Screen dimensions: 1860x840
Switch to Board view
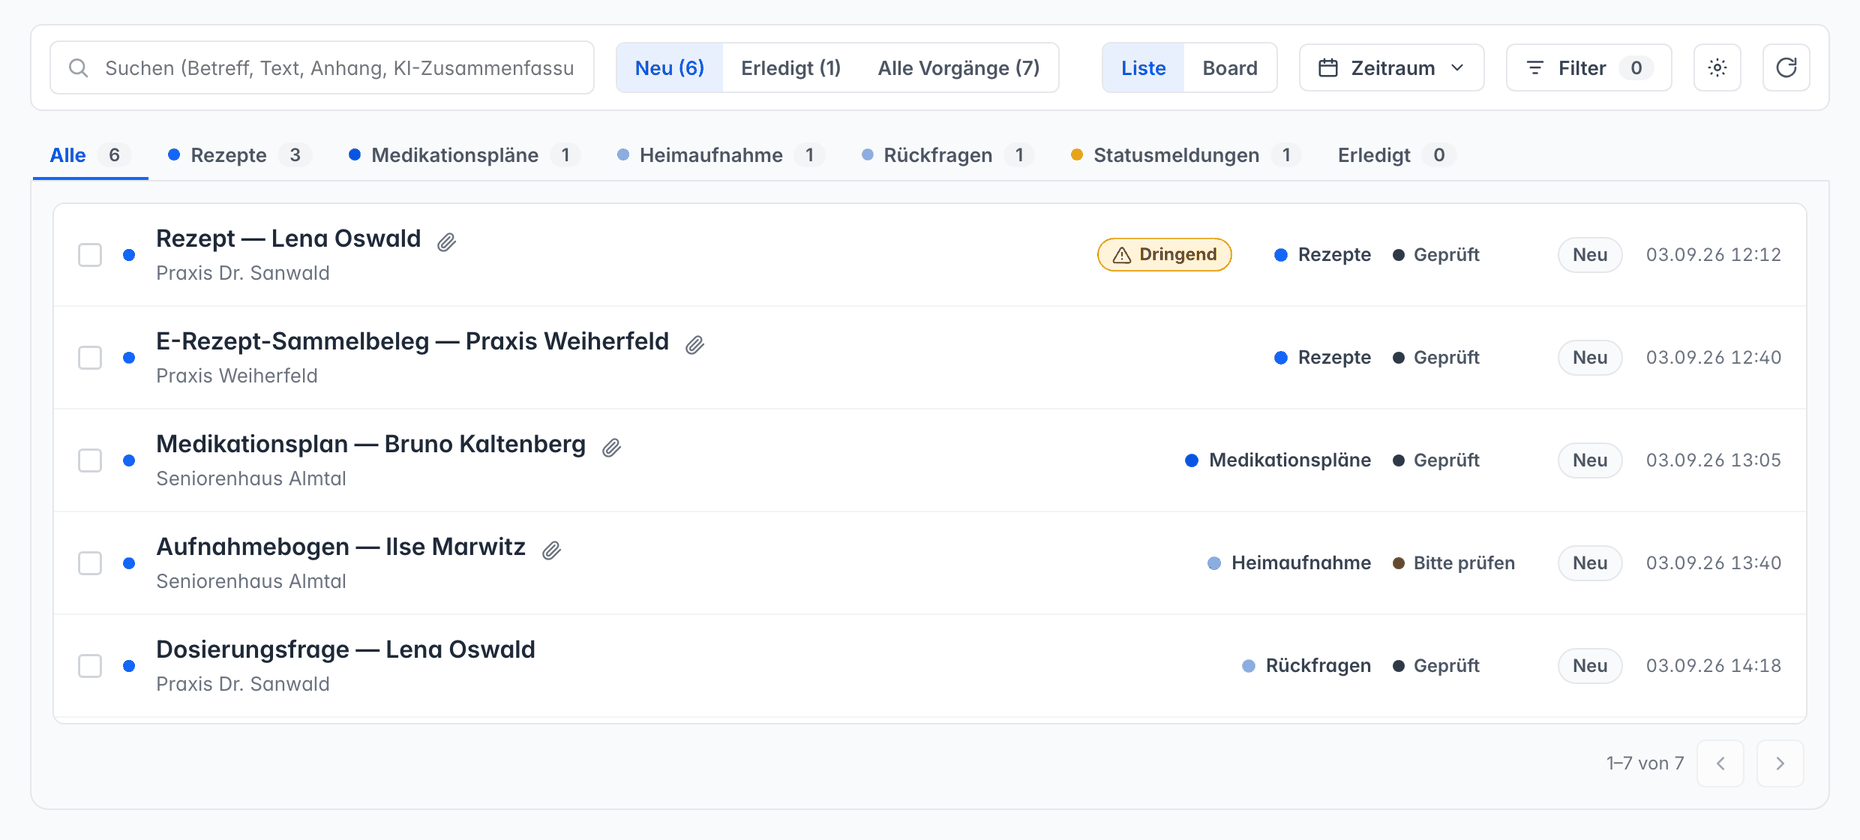[1230, 68]
